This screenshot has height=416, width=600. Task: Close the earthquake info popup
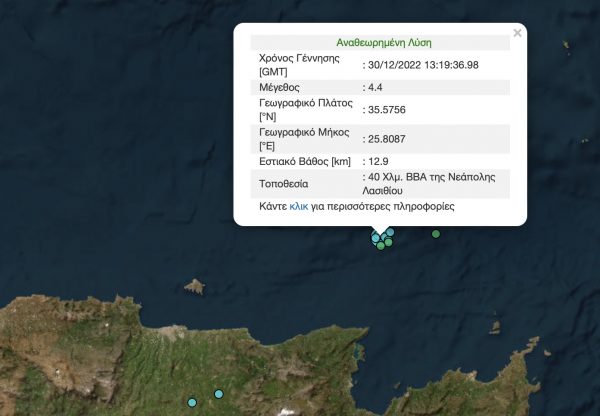(x=517, y=33)
